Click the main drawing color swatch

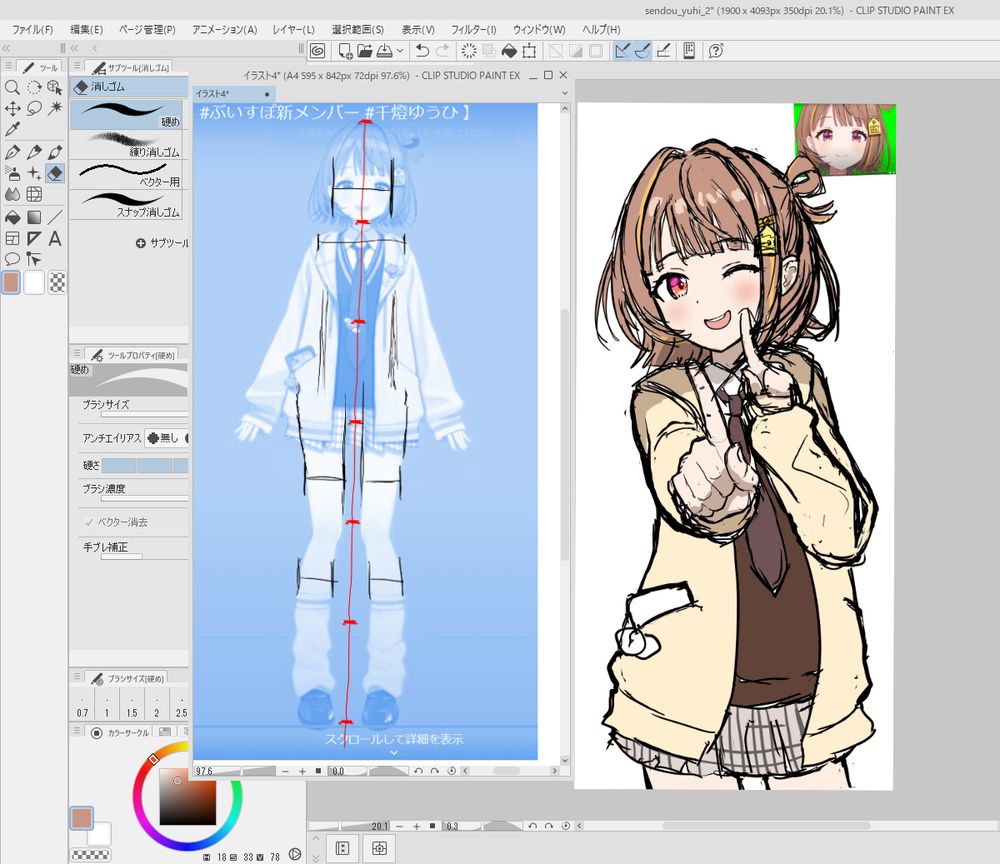click(x=82, y=818)
